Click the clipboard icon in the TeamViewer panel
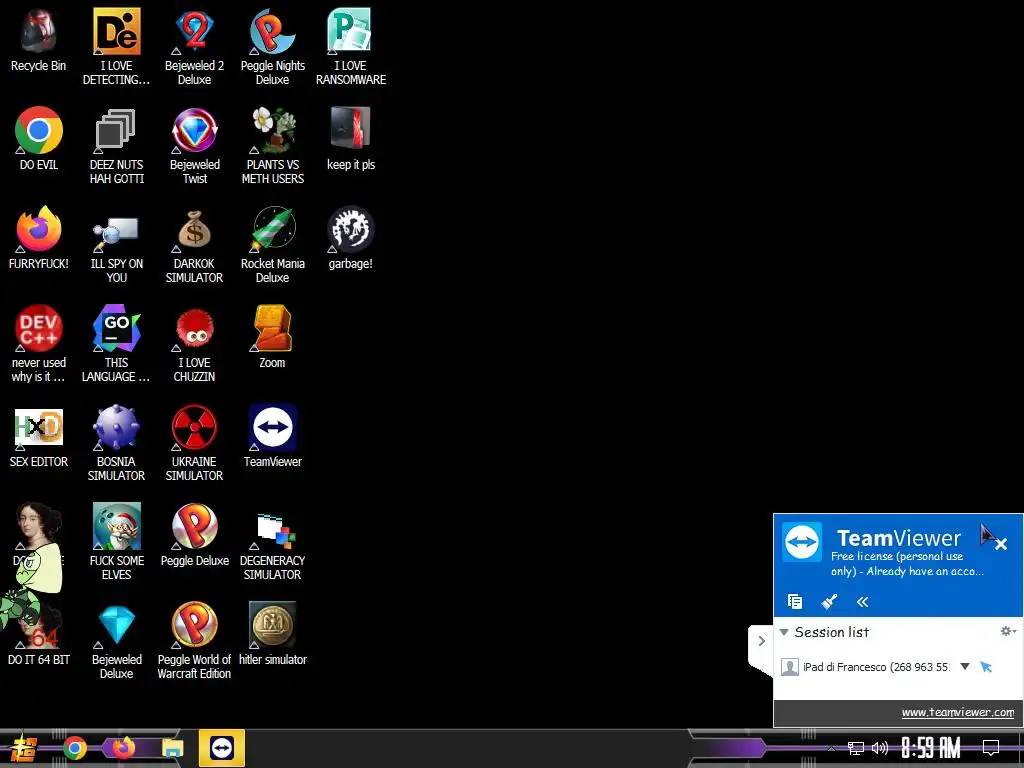 point(795,601)
